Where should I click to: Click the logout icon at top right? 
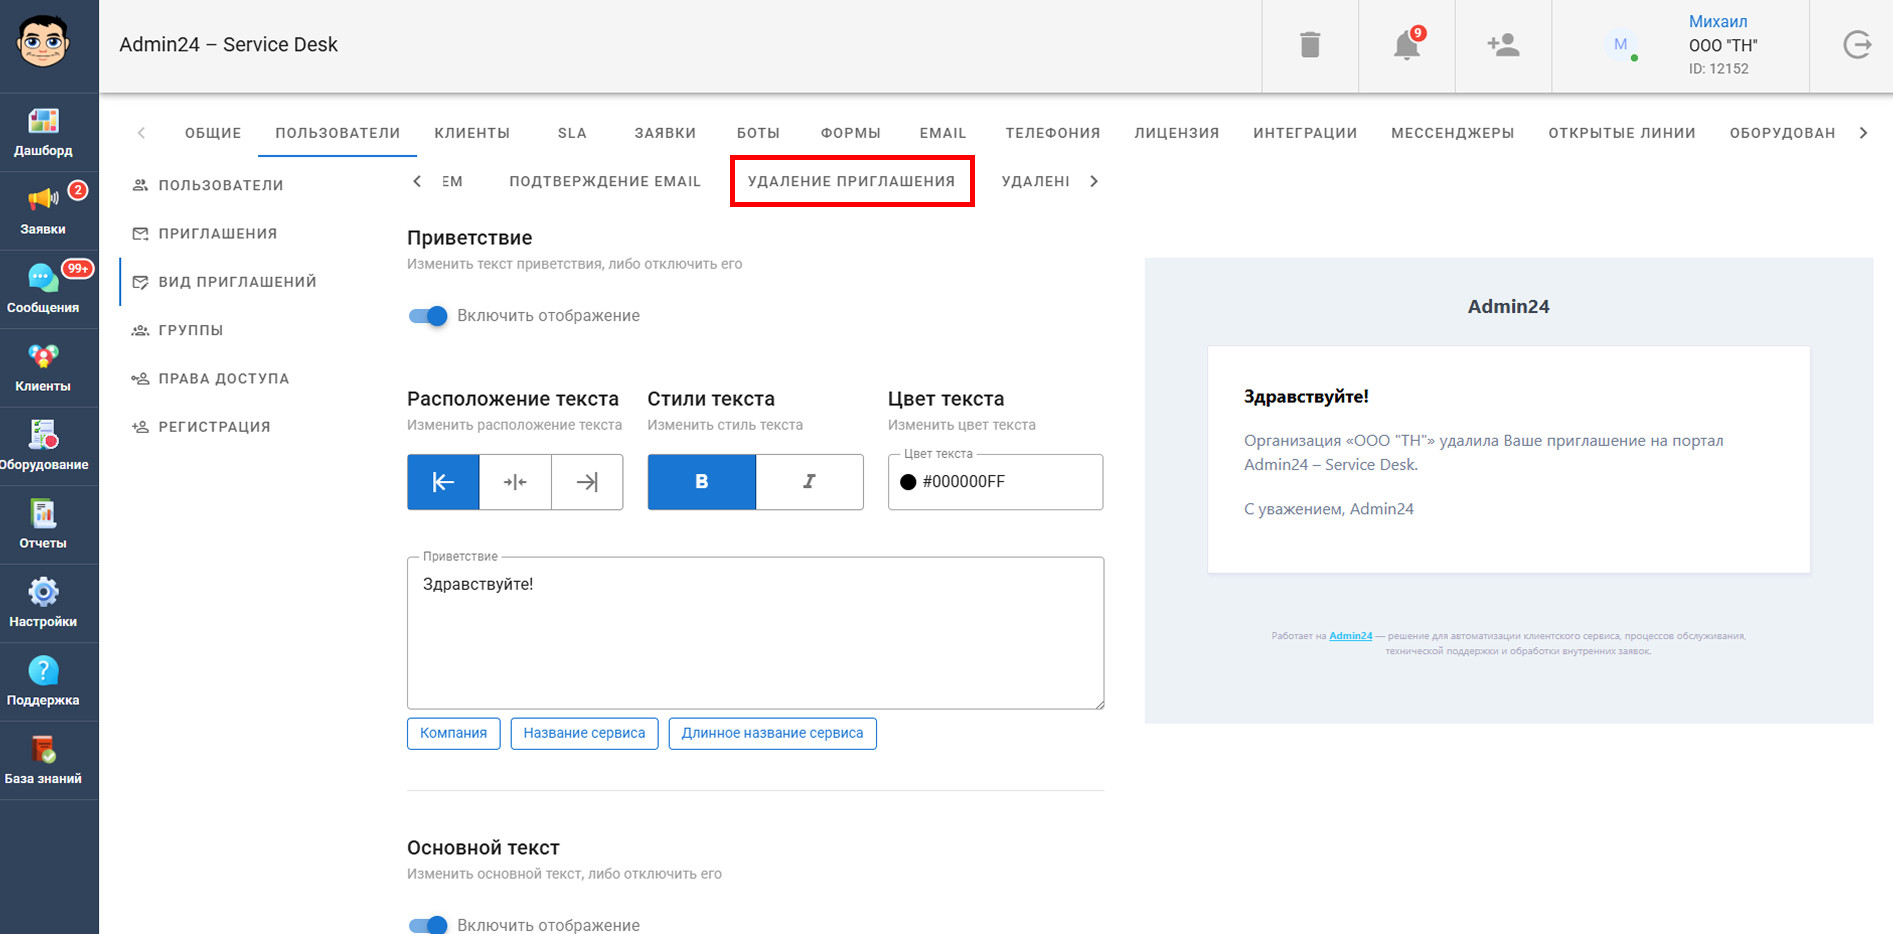coord(1856,45)
